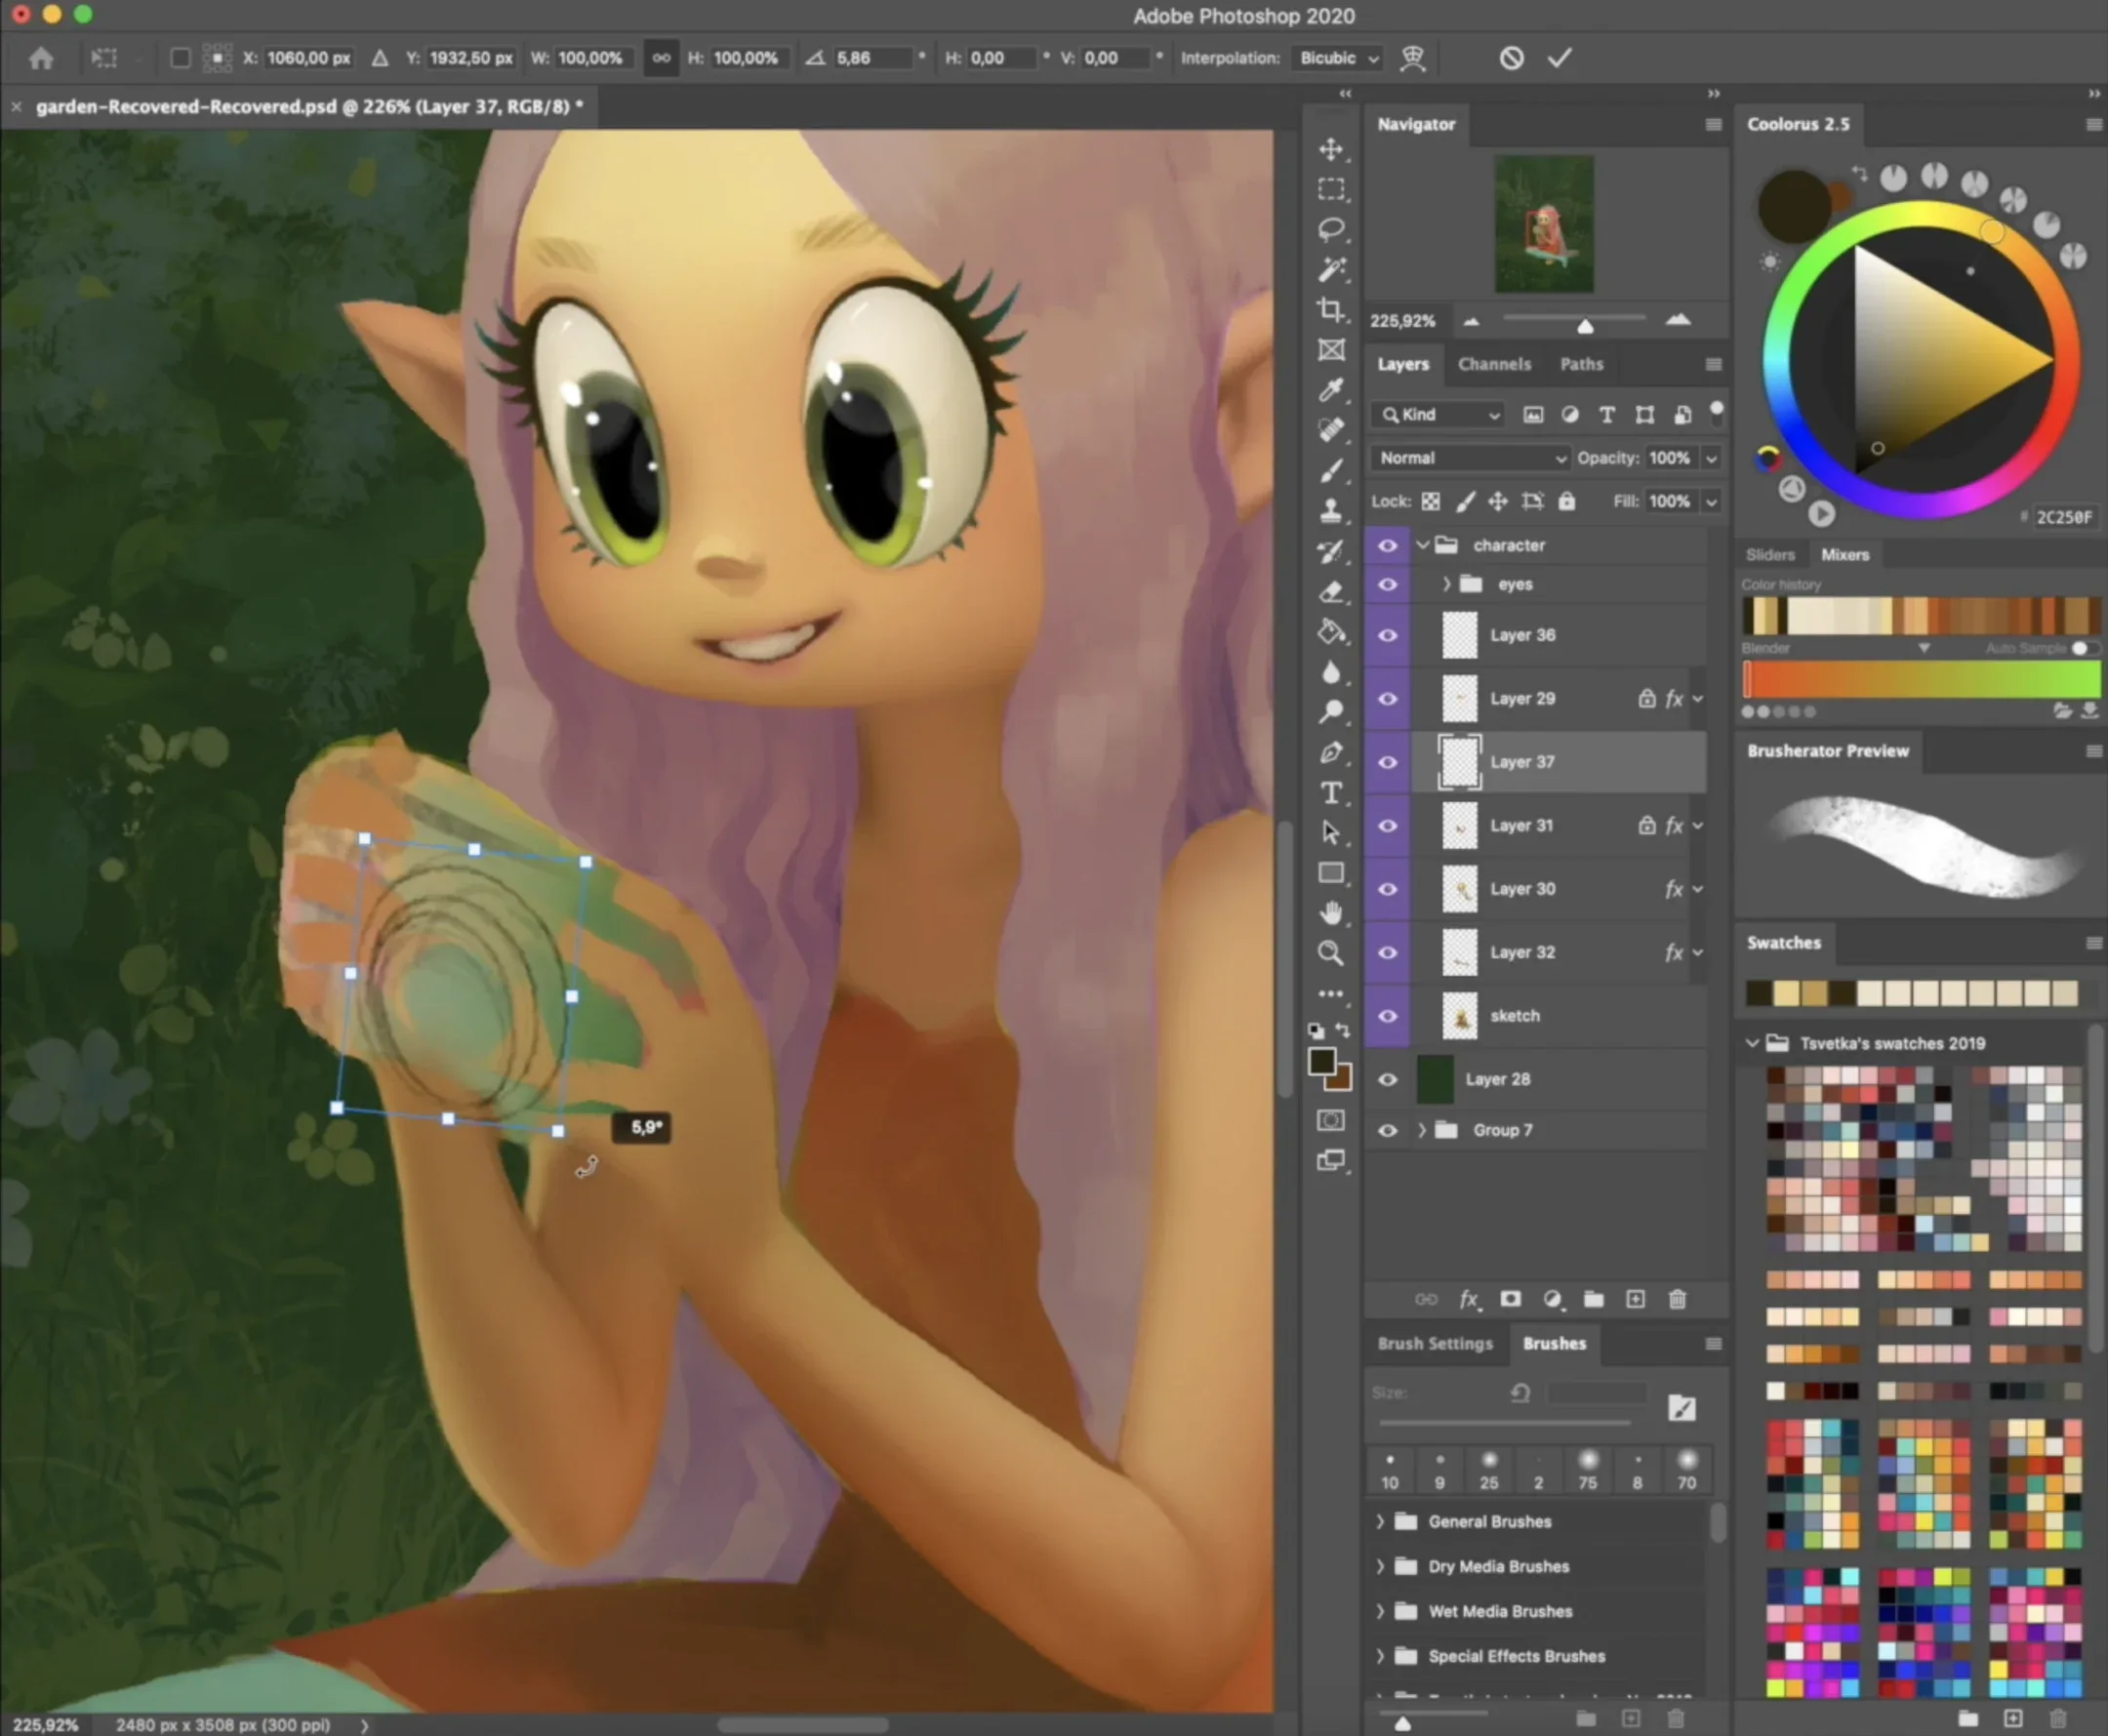Select the Eyedropper tool
Image resolution: width=2108 pixels, height=1736 pixels.
click(1330, 390)
